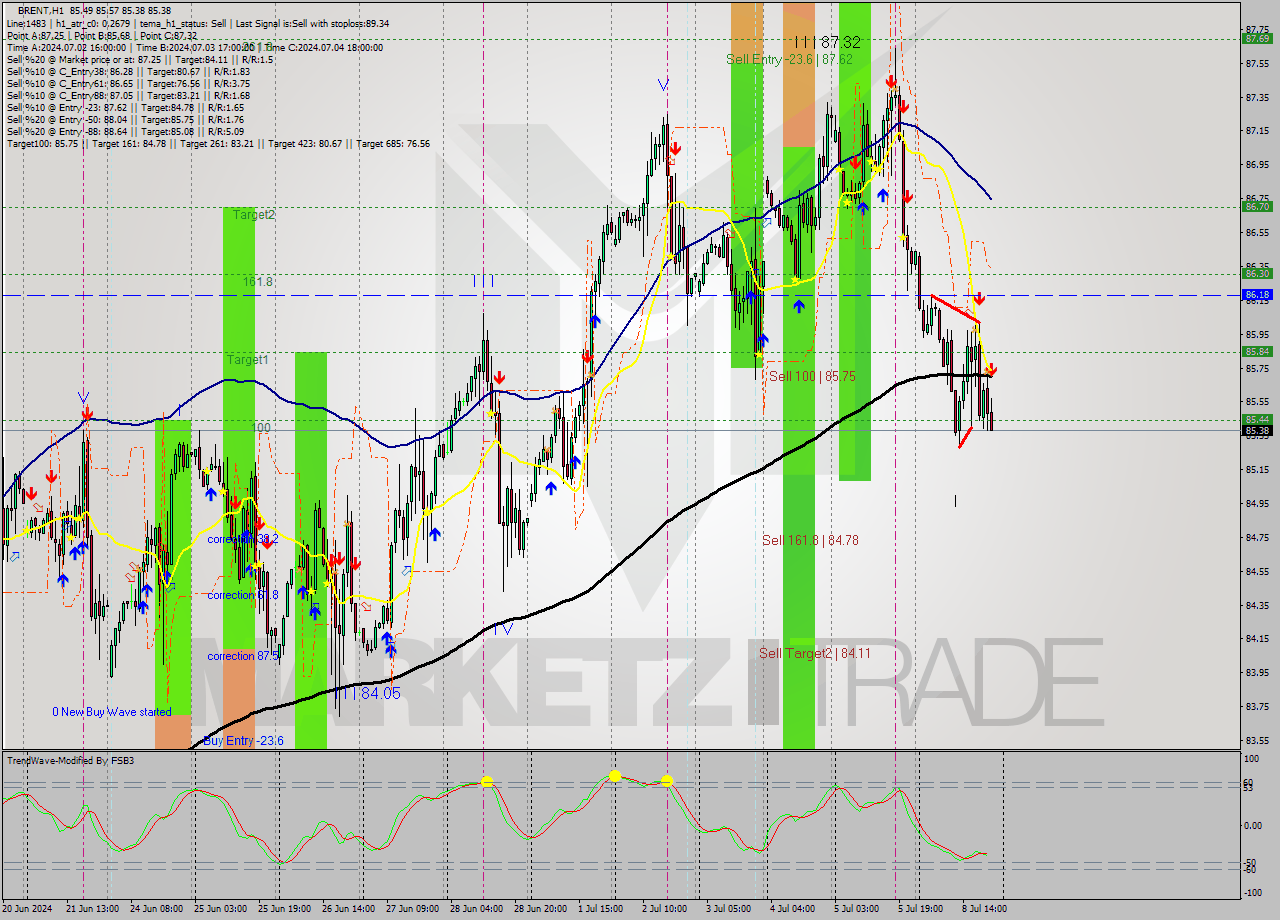The height and width of the screenshot is (920, 1280).
Task: Click the black 85.38 current price tag
Action: click(x=1257, y=431)
